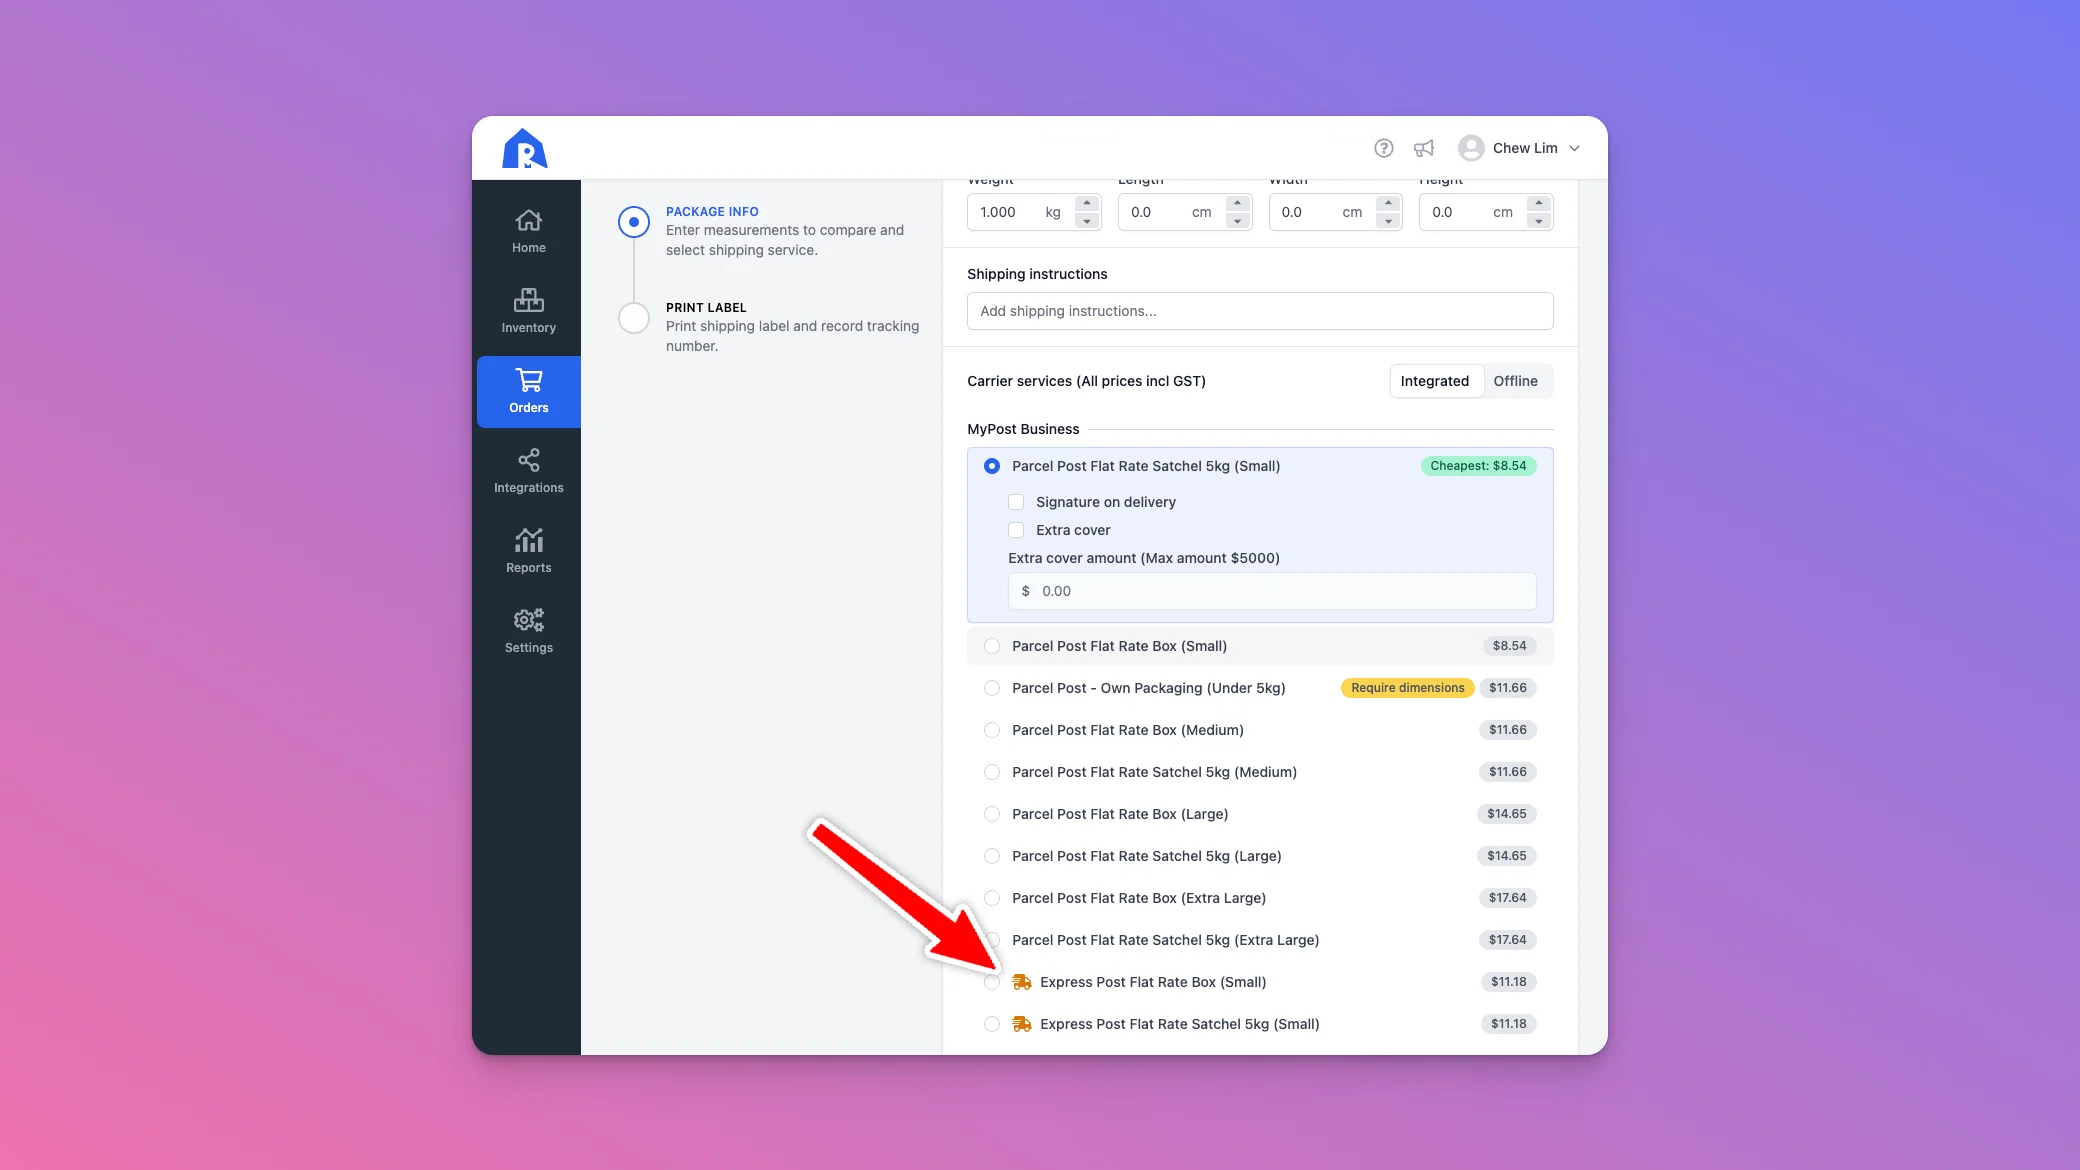Click the shipping instructions text field

tap(1260, 311)
